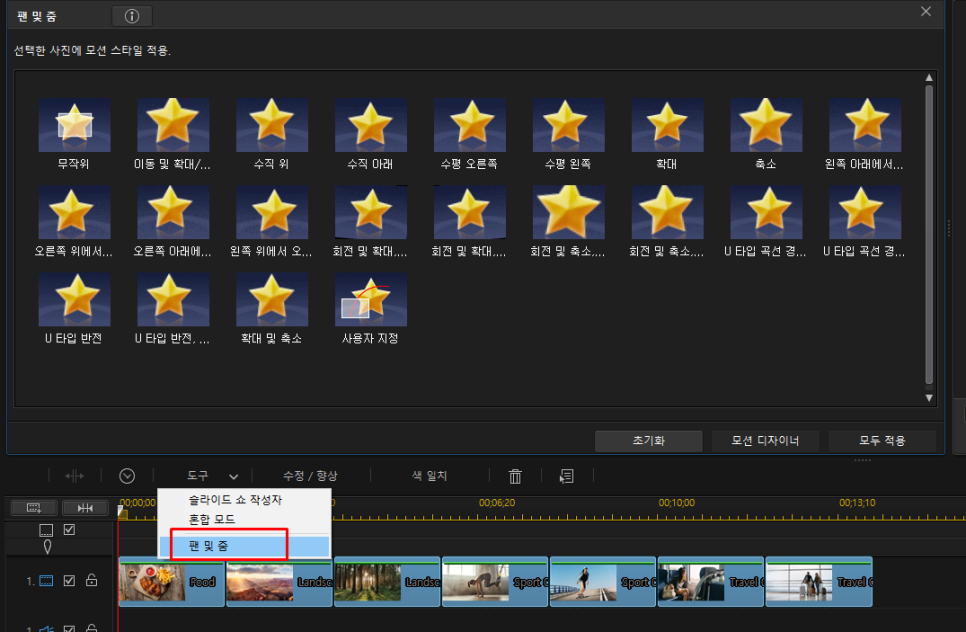Click the 모두 적용 button

coord(882,441)
